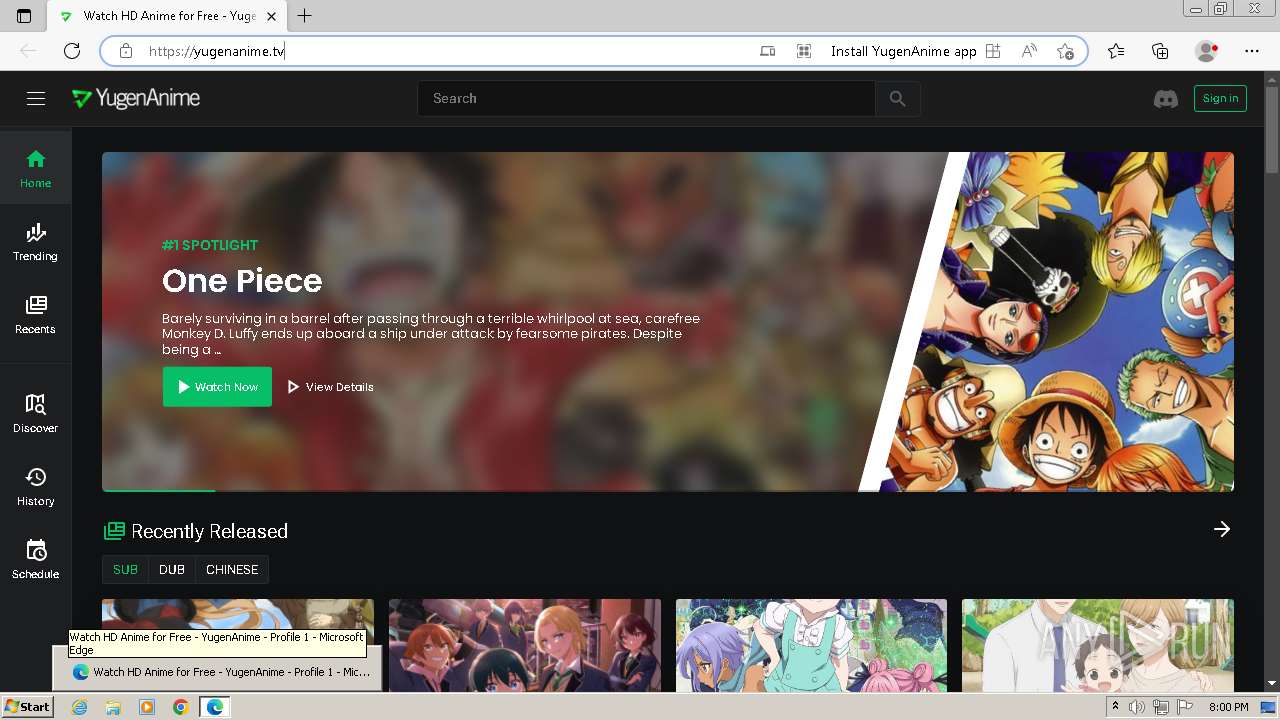Open a new browser tab
Image resolution: width=1280 pixels, height=720 pixels.
(305, 15)
